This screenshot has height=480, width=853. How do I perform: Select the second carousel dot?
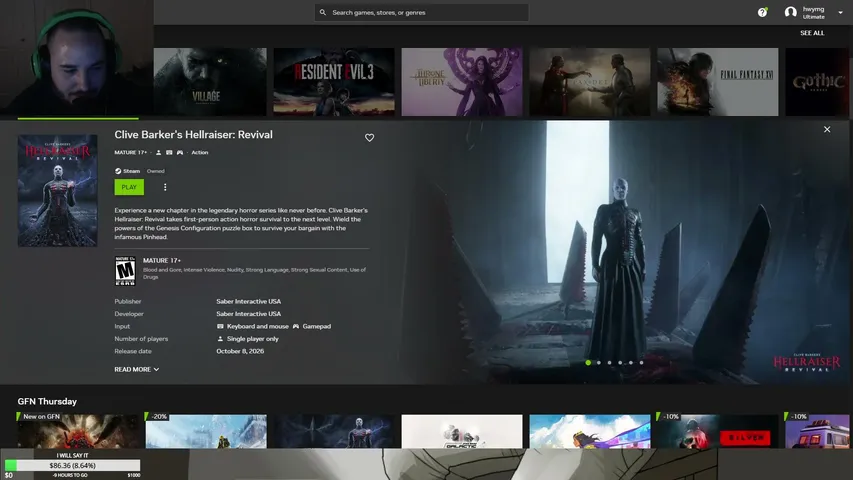click(599, 362)
